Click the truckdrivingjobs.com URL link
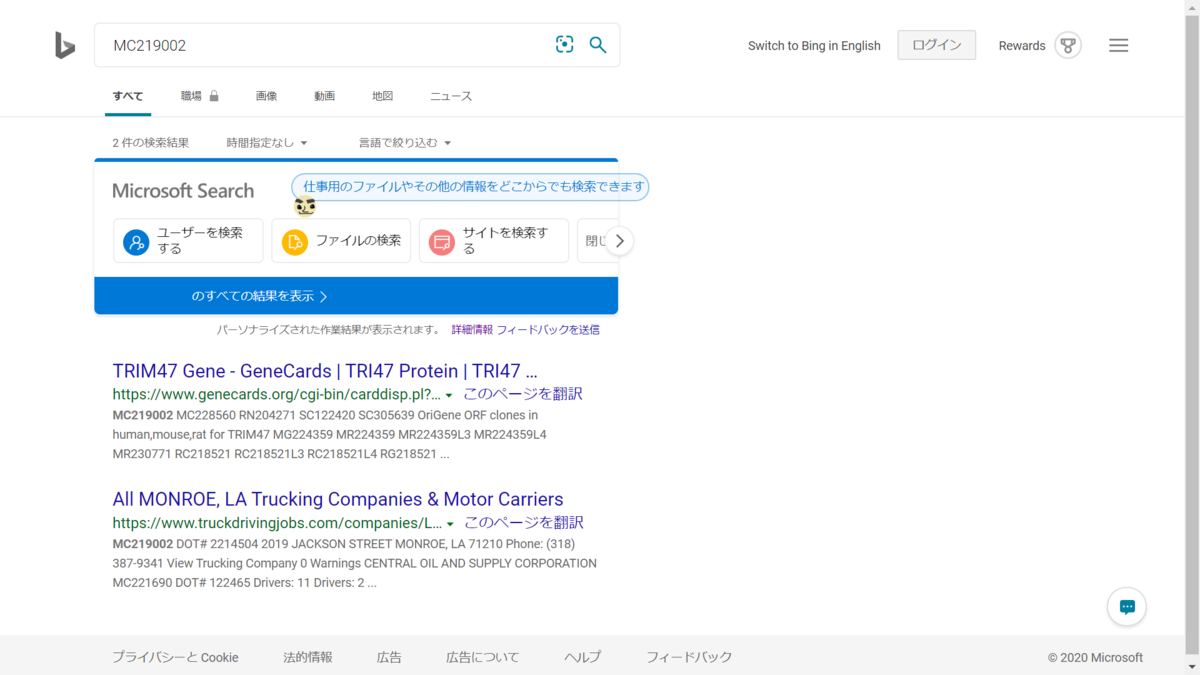 click(x=277, y=523)
